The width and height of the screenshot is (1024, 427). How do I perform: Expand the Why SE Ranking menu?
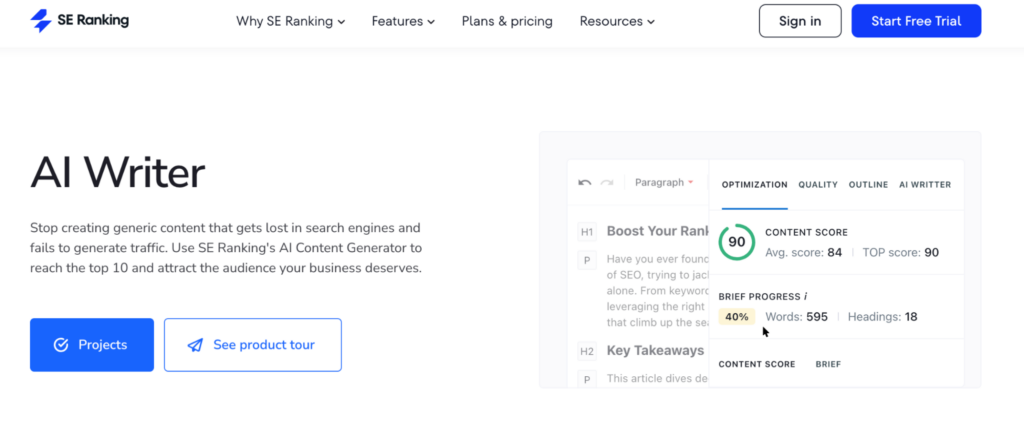tap(290, 21)
